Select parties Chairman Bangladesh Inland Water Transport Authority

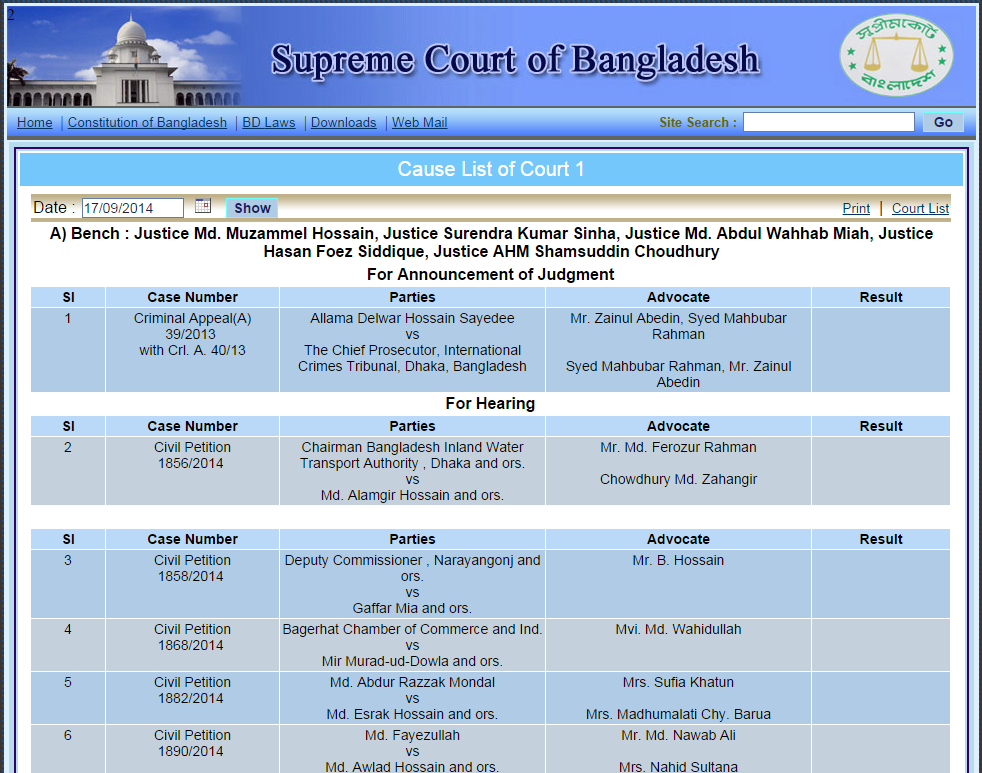(x=412, y=455)
